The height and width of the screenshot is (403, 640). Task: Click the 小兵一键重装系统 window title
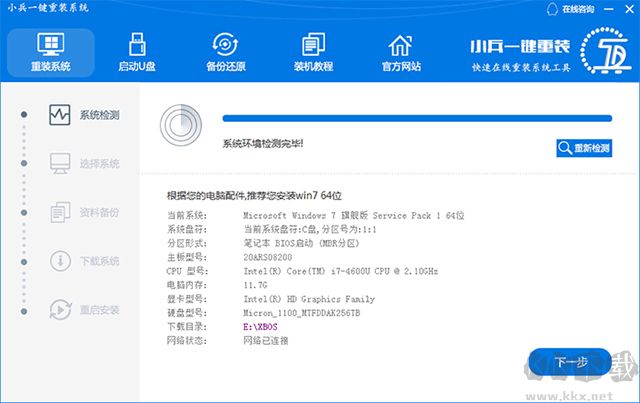48,7
